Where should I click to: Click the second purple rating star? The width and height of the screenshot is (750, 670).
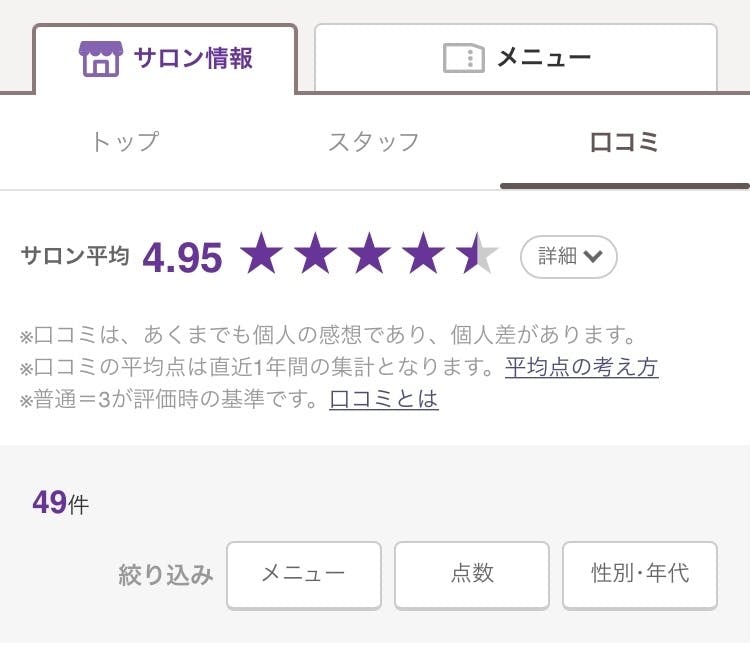(x=316, y=255)
